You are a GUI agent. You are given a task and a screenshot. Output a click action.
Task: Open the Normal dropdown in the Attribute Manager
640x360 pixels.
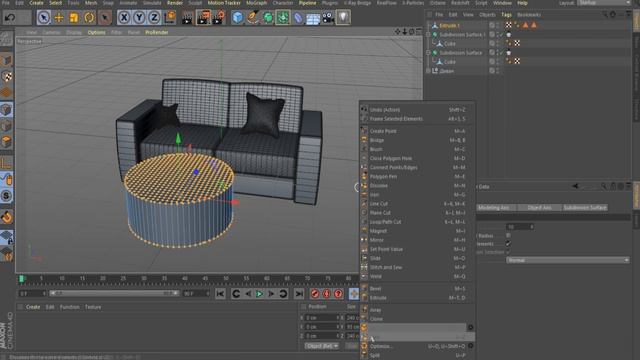(567, 260)
